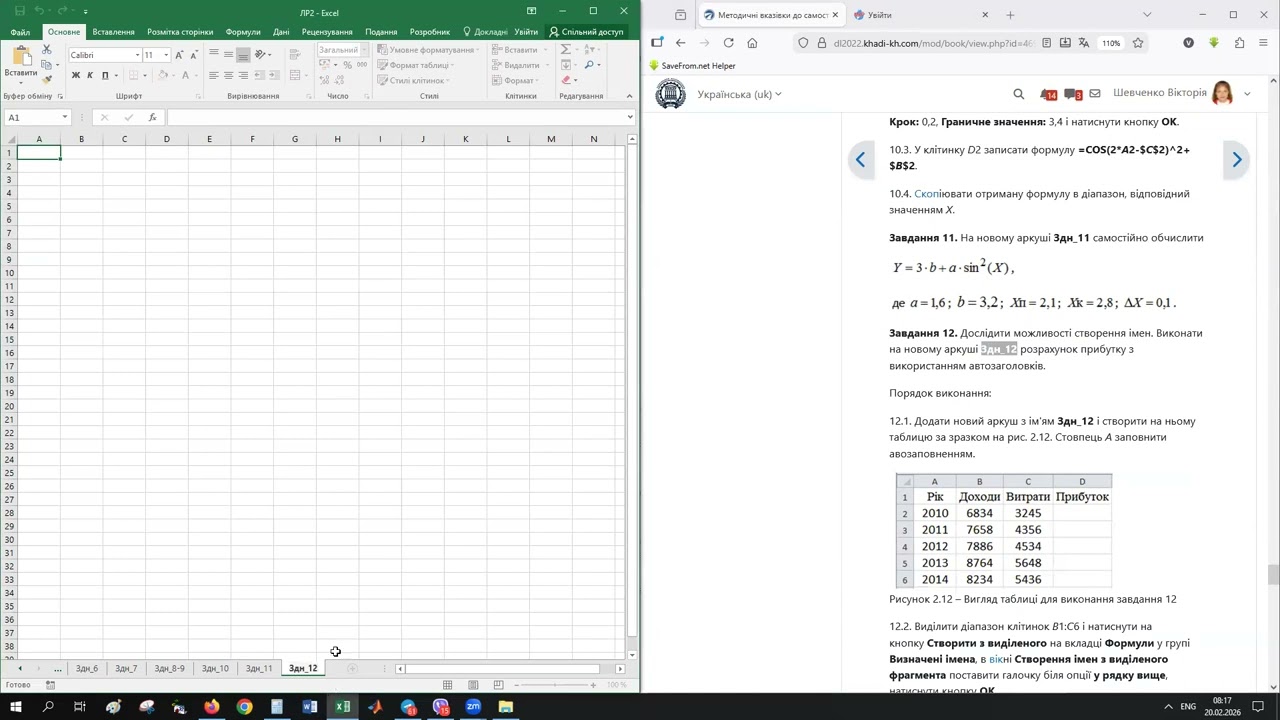Open the font size dropdown showing 11

(x=166, y=55)
